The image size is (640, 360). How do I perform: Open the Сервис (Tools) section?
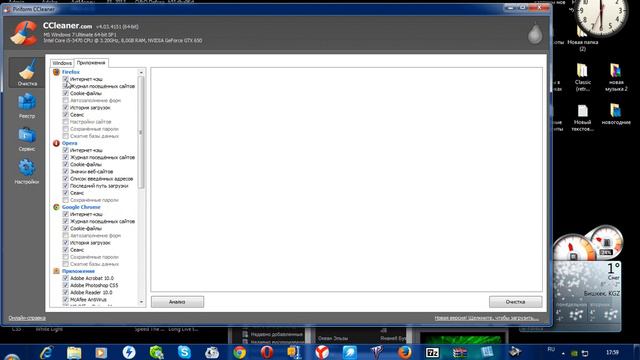click(x=27, y=139)
